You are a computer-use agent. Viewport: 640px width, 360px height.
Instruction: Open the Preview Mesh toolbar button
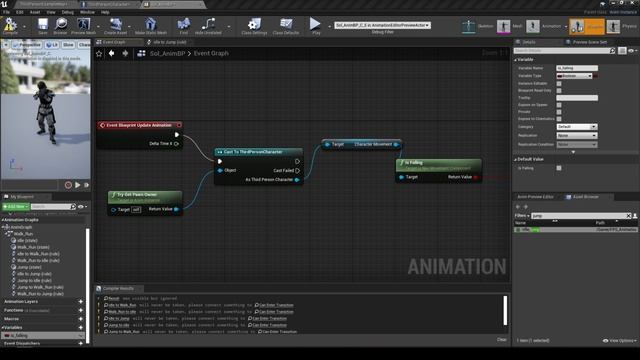(x=83, y=26)
